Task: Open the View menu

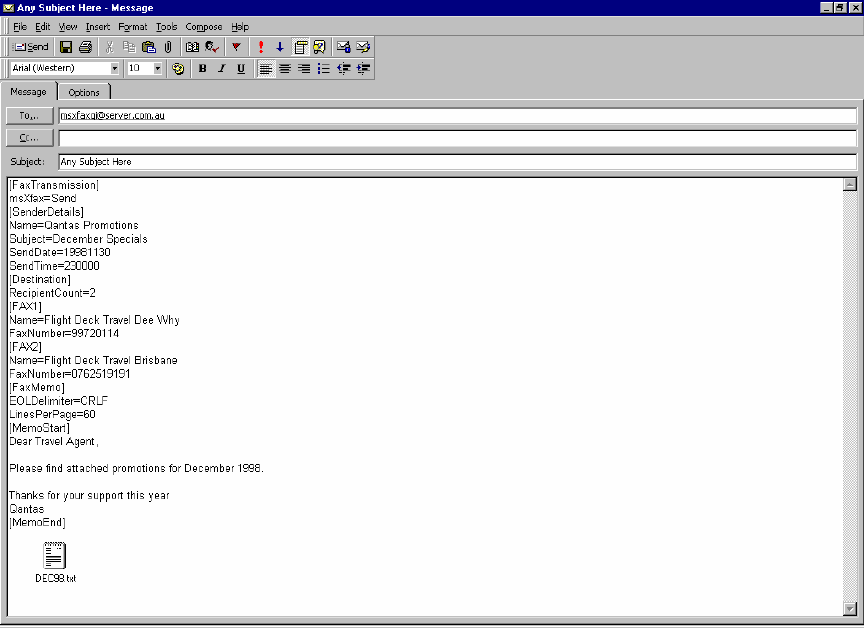Action: (68, 26)
